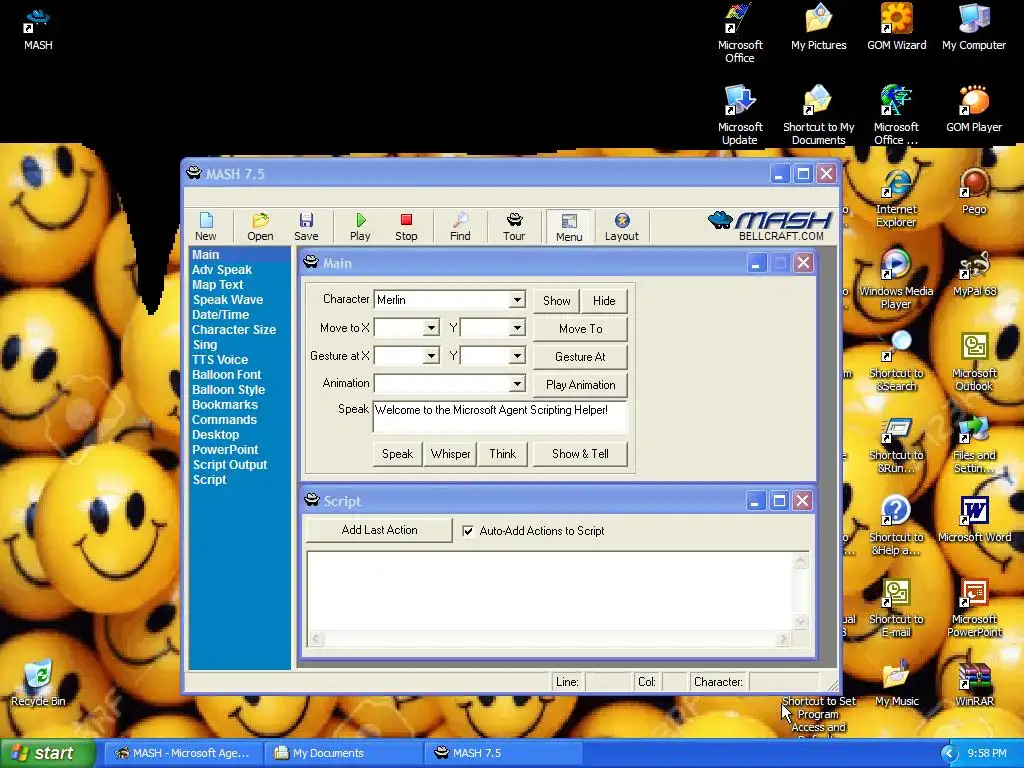Open Internet Explorer desktop icon
The width and height of the screenshot is (1024, 768).
tap(896, 198)
